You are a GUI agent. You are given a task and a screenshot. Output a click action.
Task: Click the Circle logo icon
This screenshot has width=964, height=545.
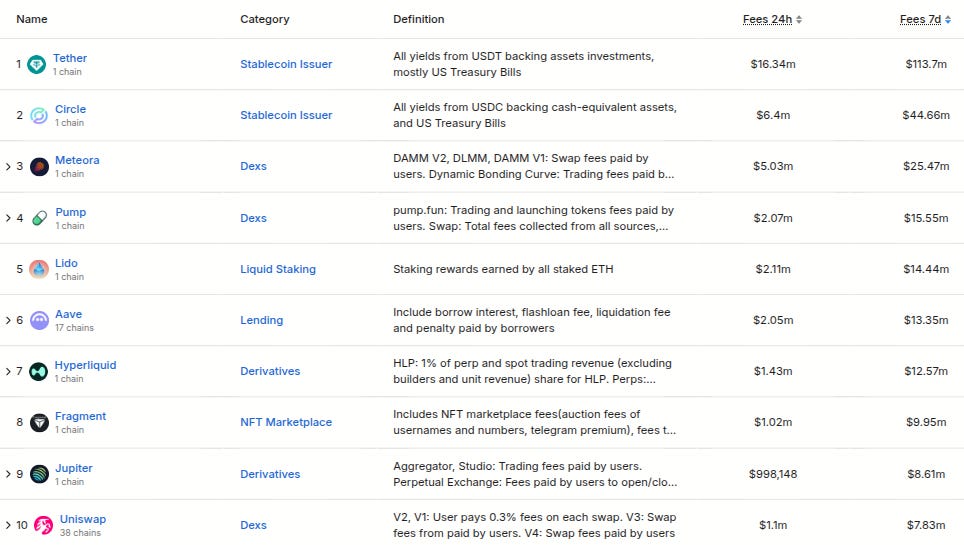pos(39,115)
